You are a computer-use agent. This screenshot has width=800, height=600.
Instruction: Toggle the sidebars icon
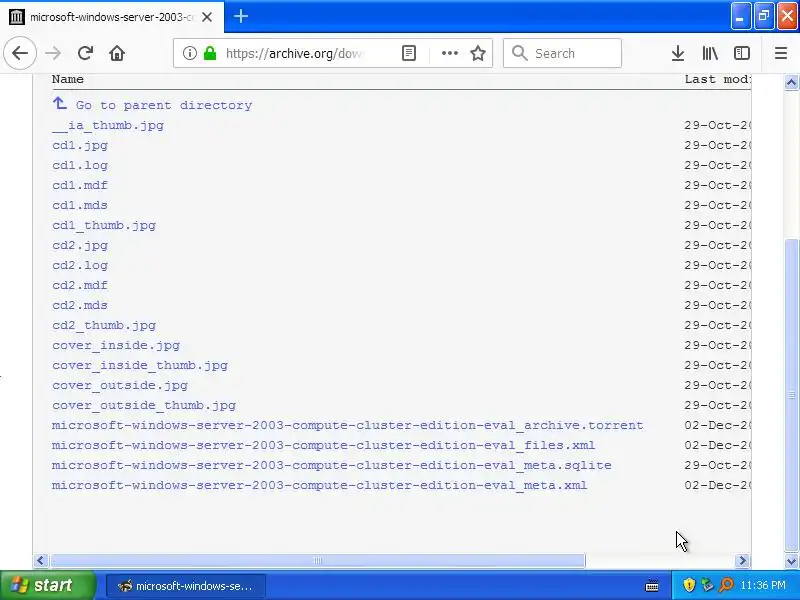point(741,53)
